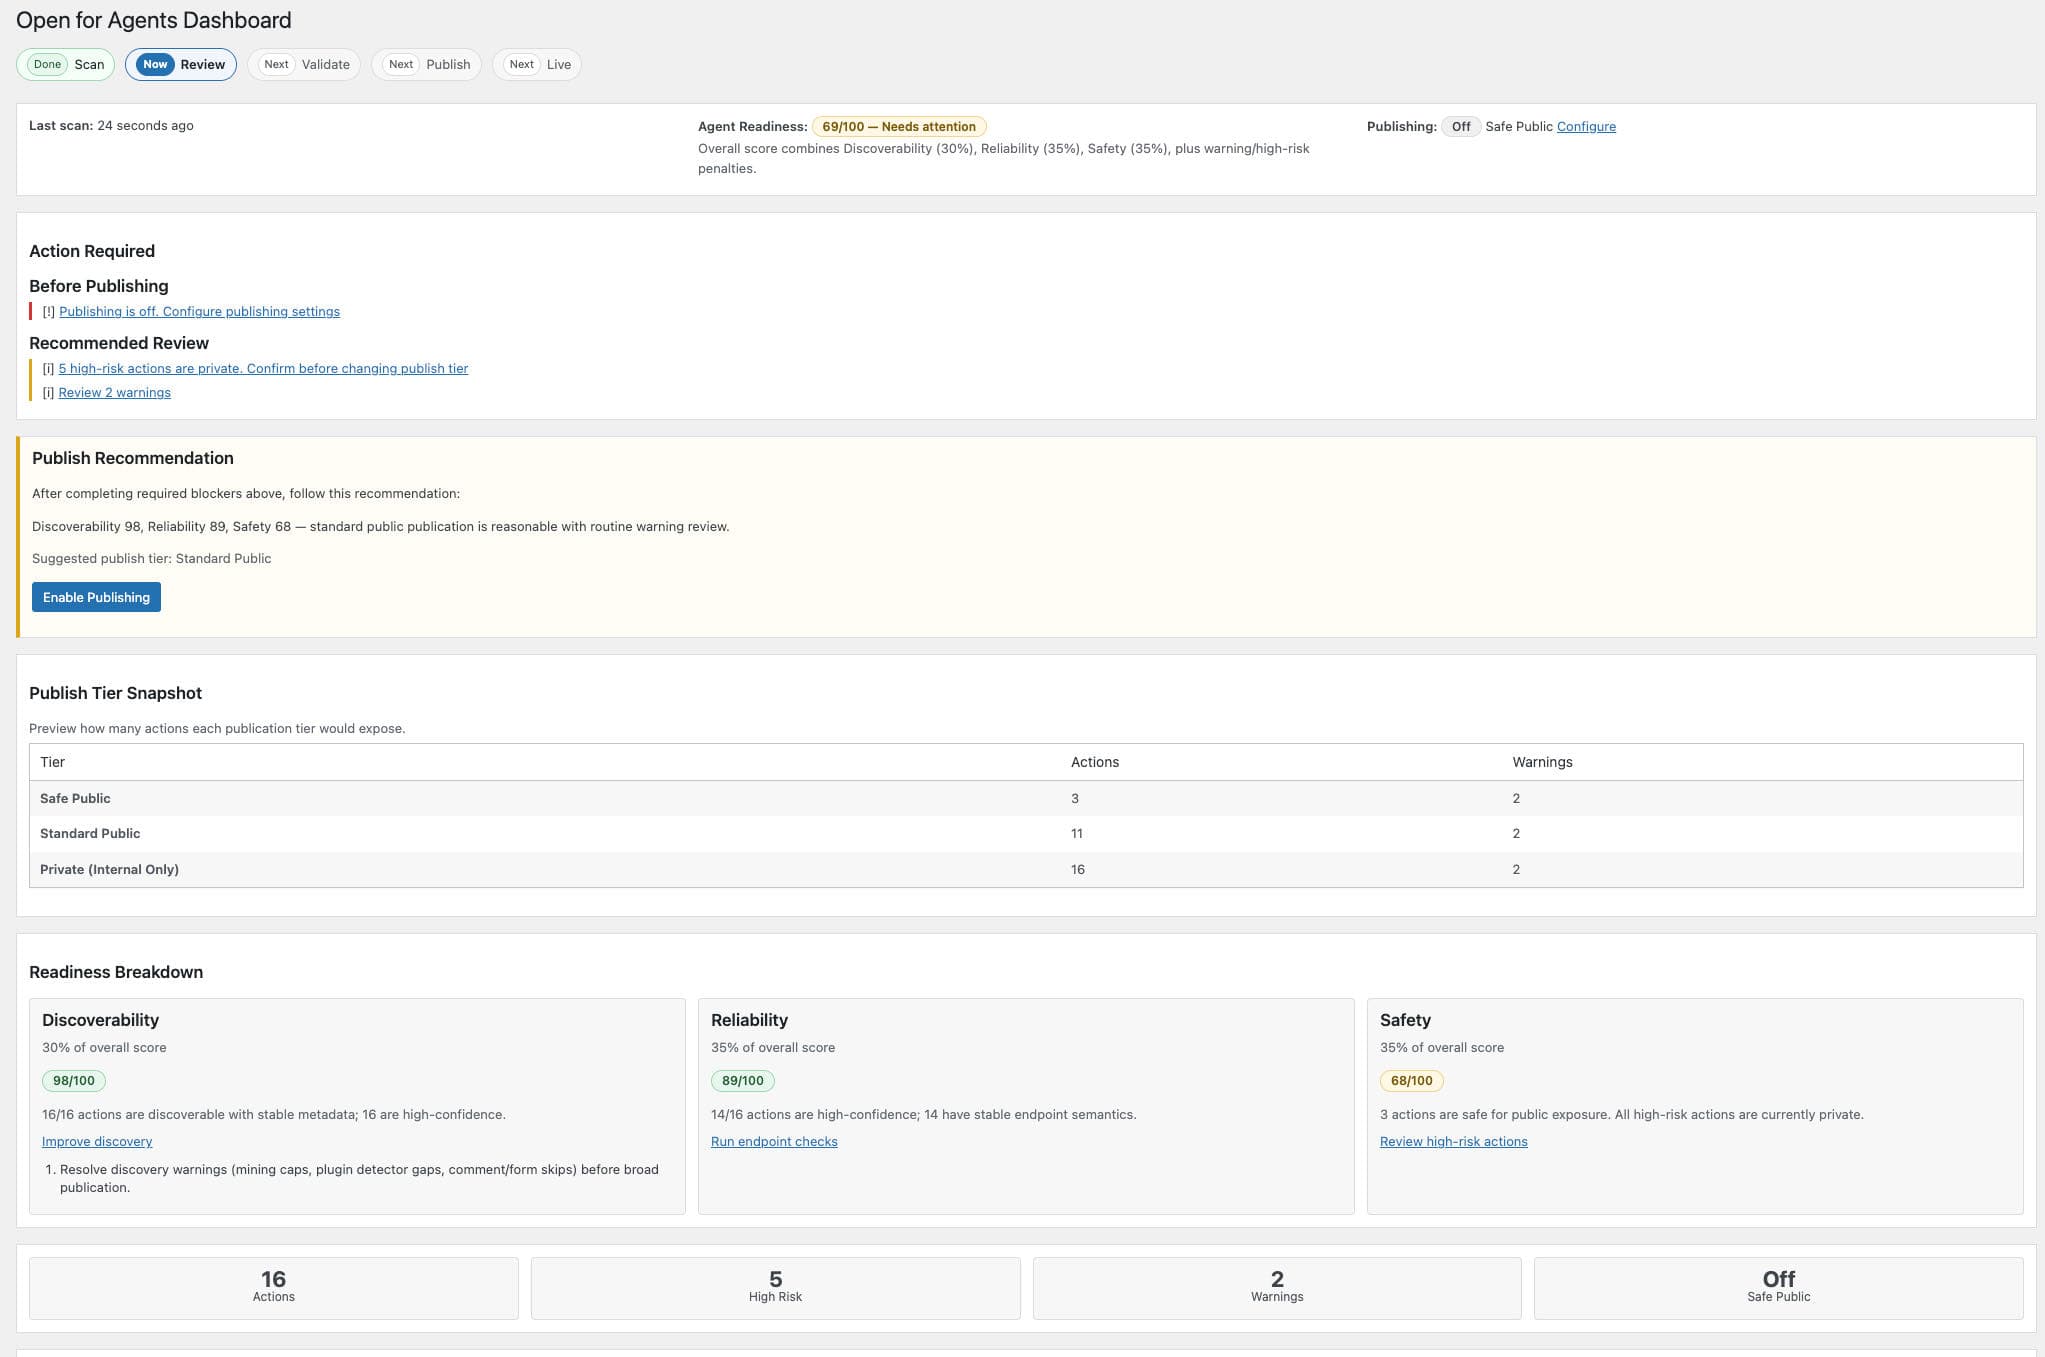Click the Open for Agents Dashboard title
The height and width of the screenshot is (1357, 2045).
(x=154, y=20)
